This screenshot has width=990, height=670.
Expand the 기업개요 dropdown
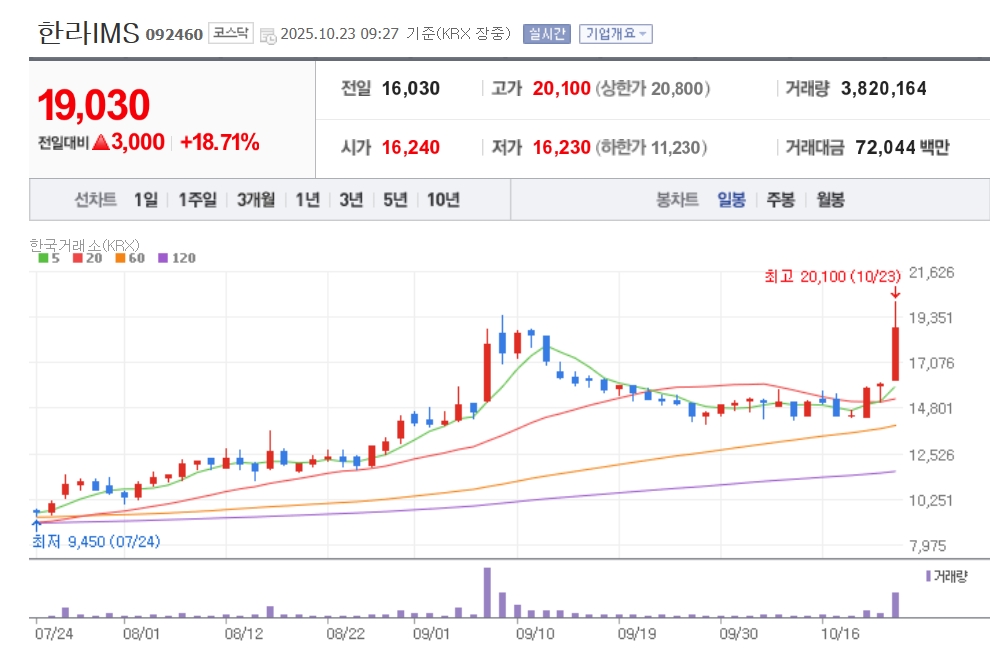click(615, 34)
